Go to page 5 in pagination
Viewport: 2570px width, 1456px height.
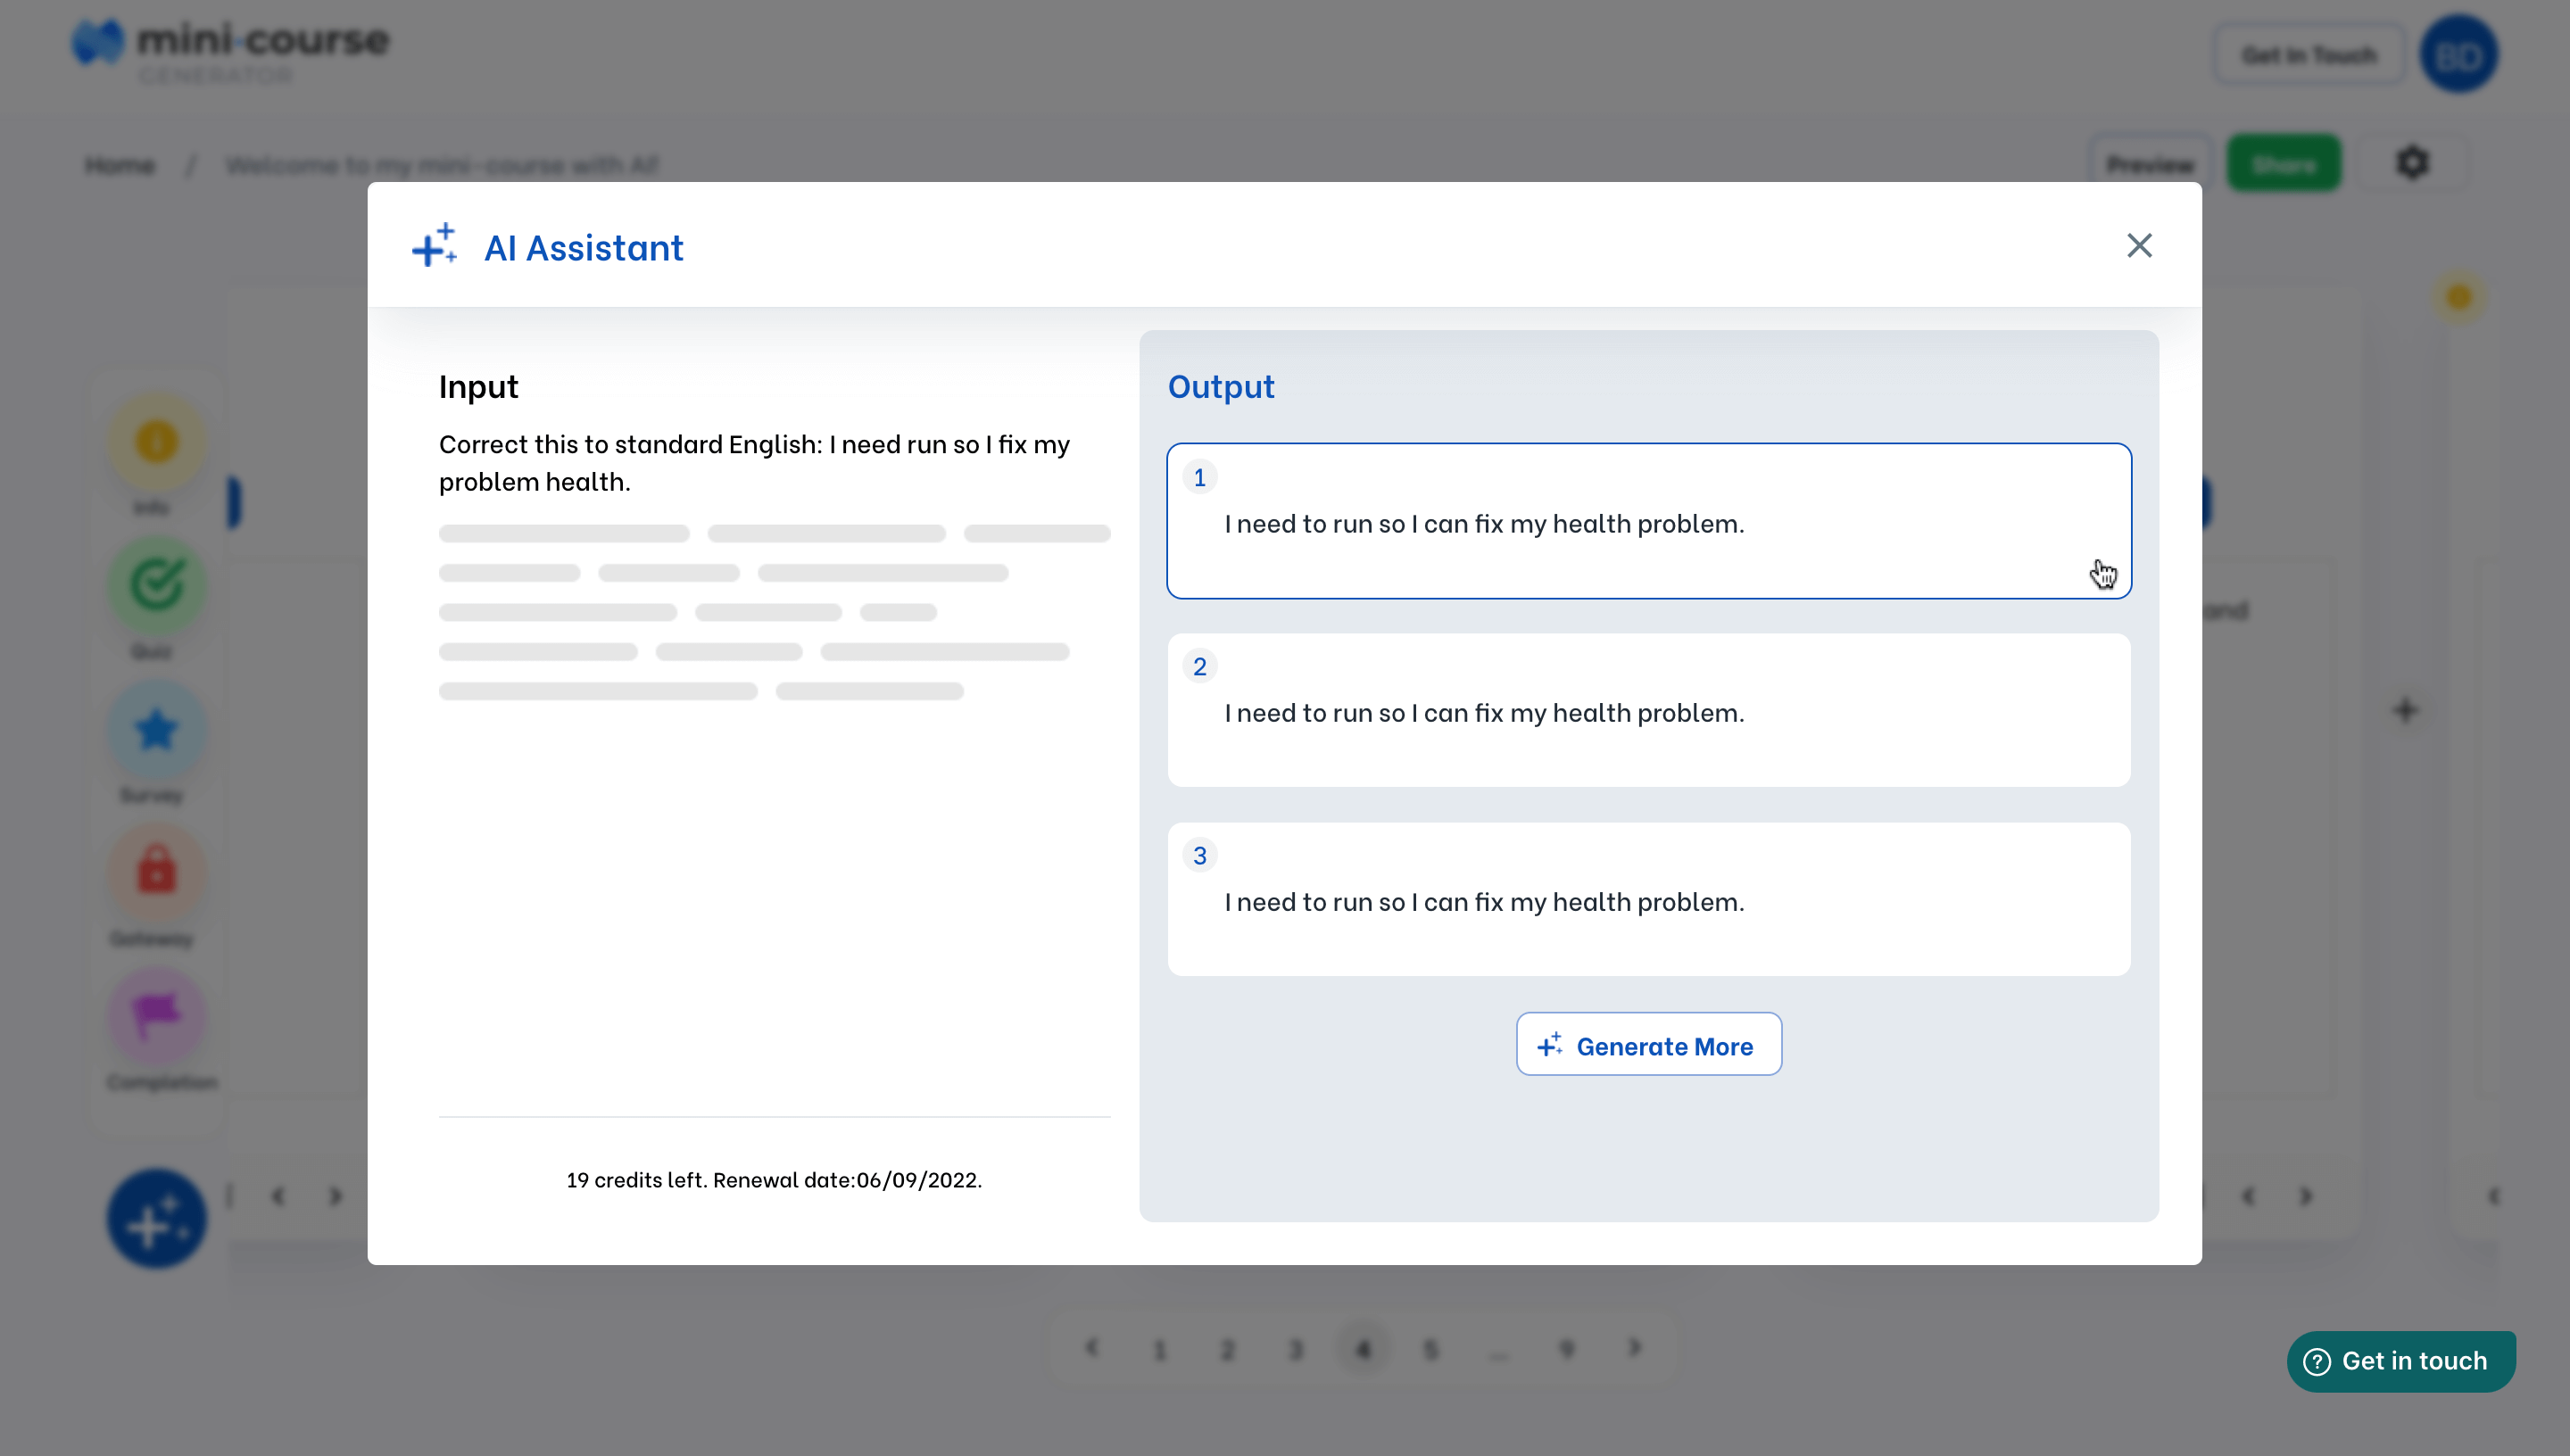coord(1430,1350)
